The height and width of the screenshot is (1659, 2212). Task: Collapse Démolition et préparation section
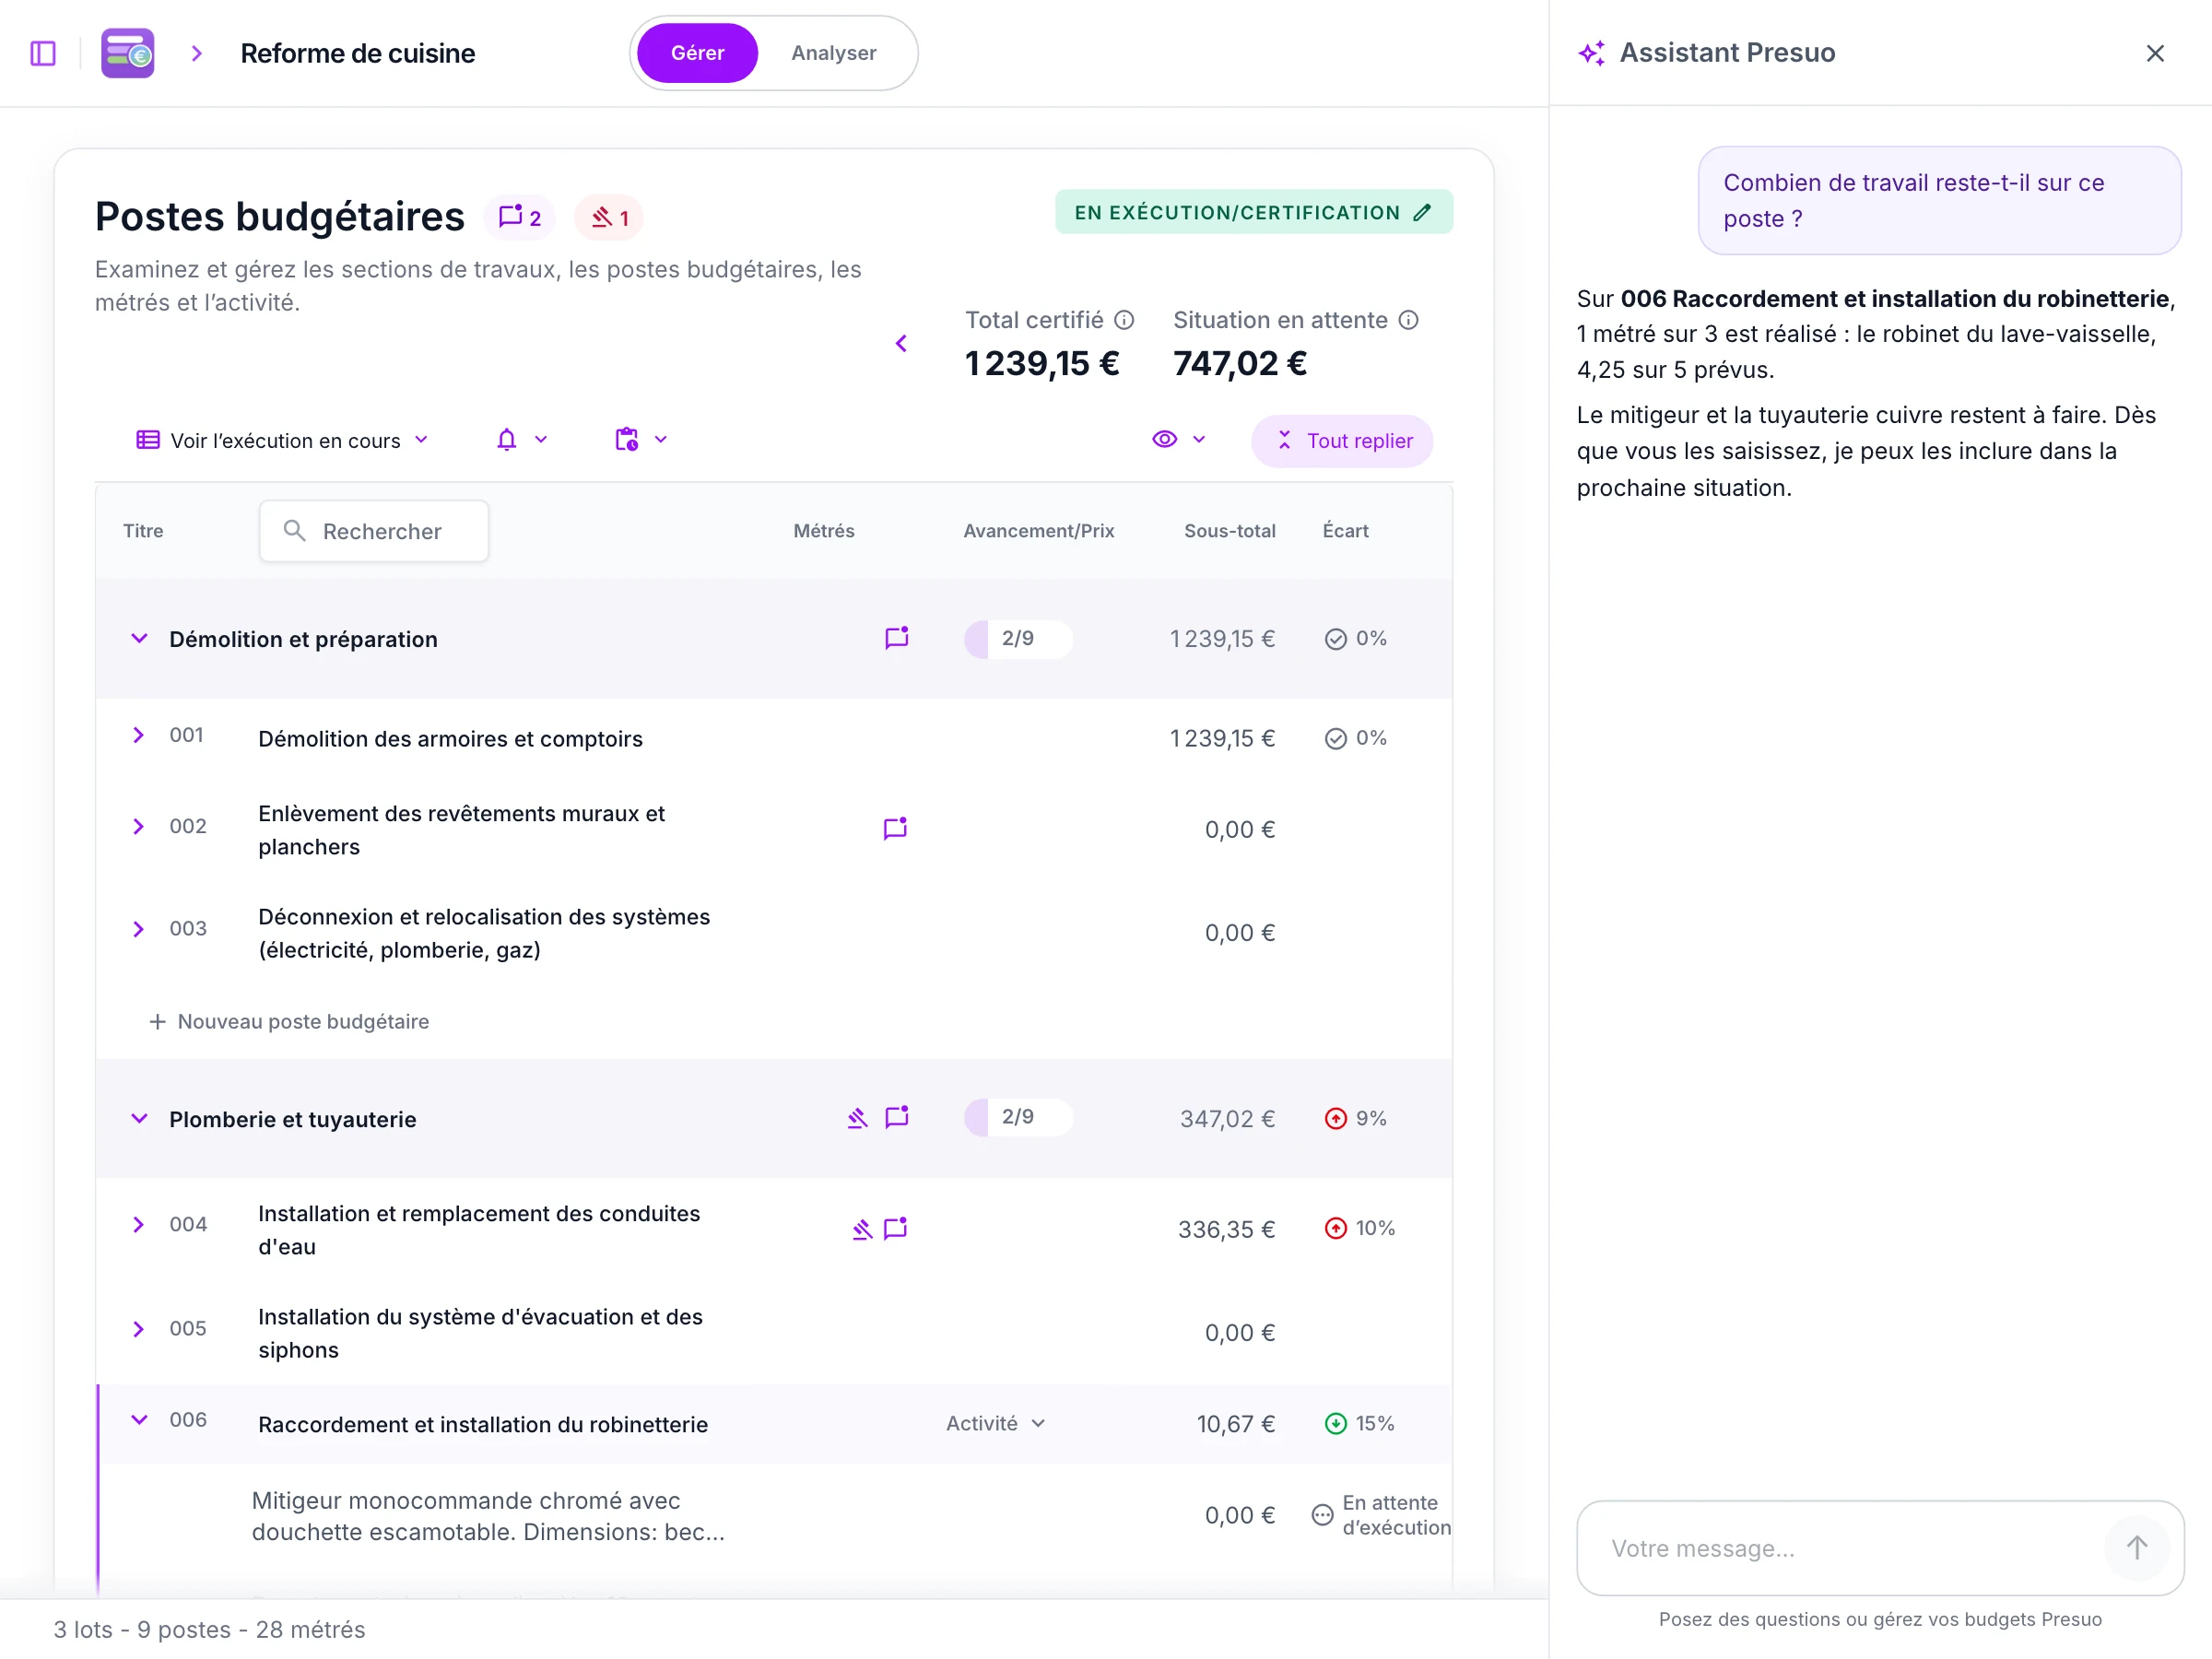click(139, 638)
